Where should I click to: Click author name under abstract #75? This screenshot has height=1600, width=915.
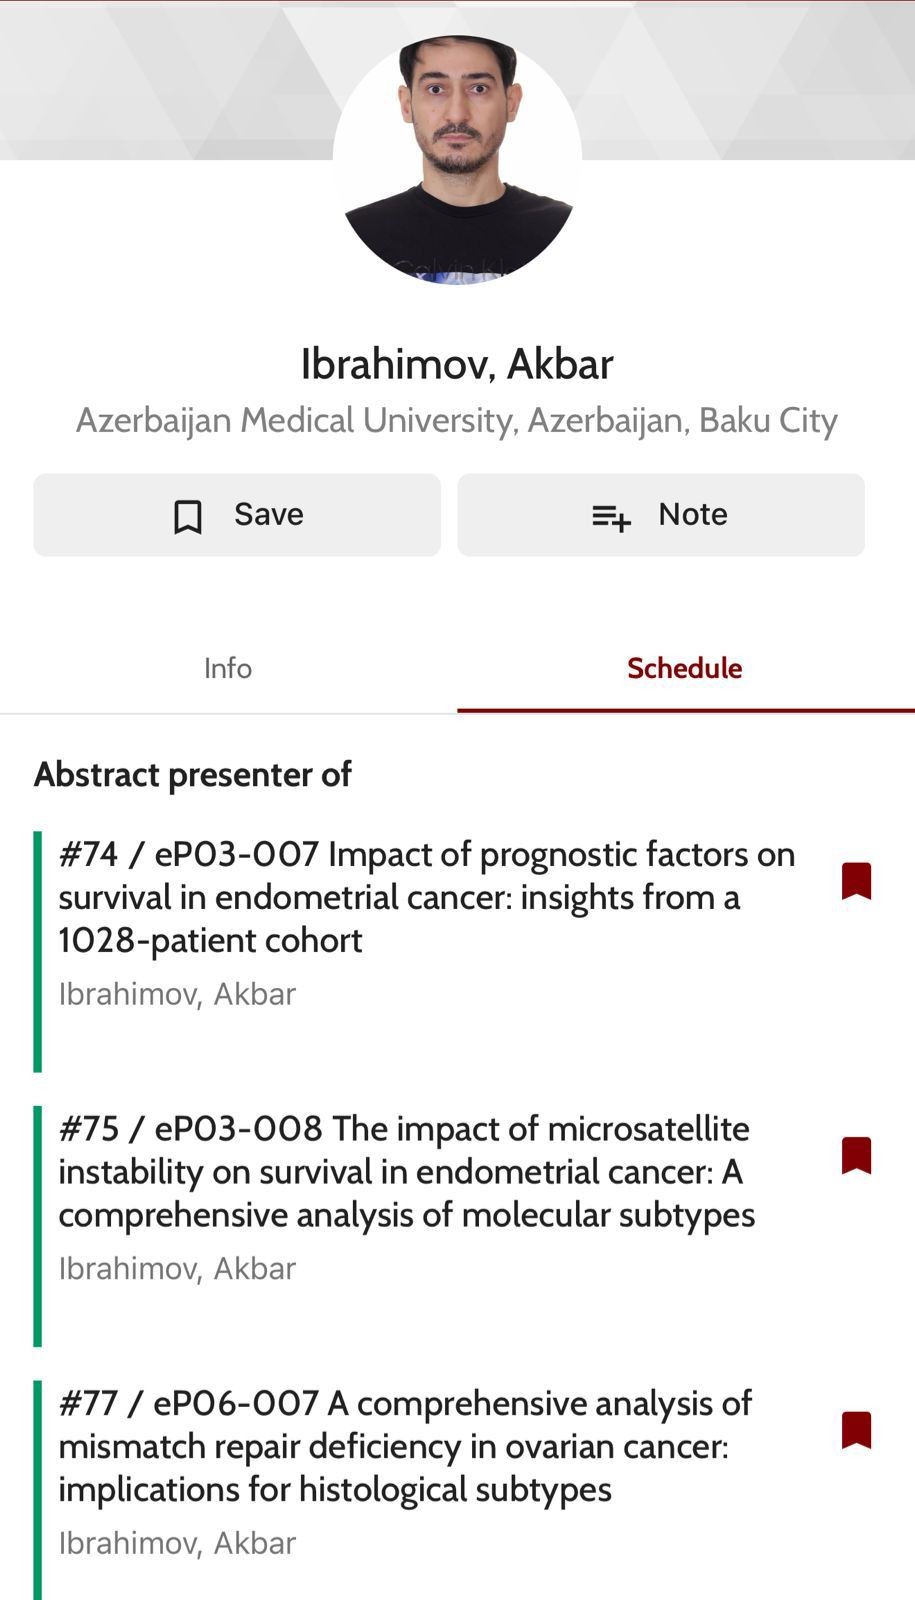(x=177, y=1268)
